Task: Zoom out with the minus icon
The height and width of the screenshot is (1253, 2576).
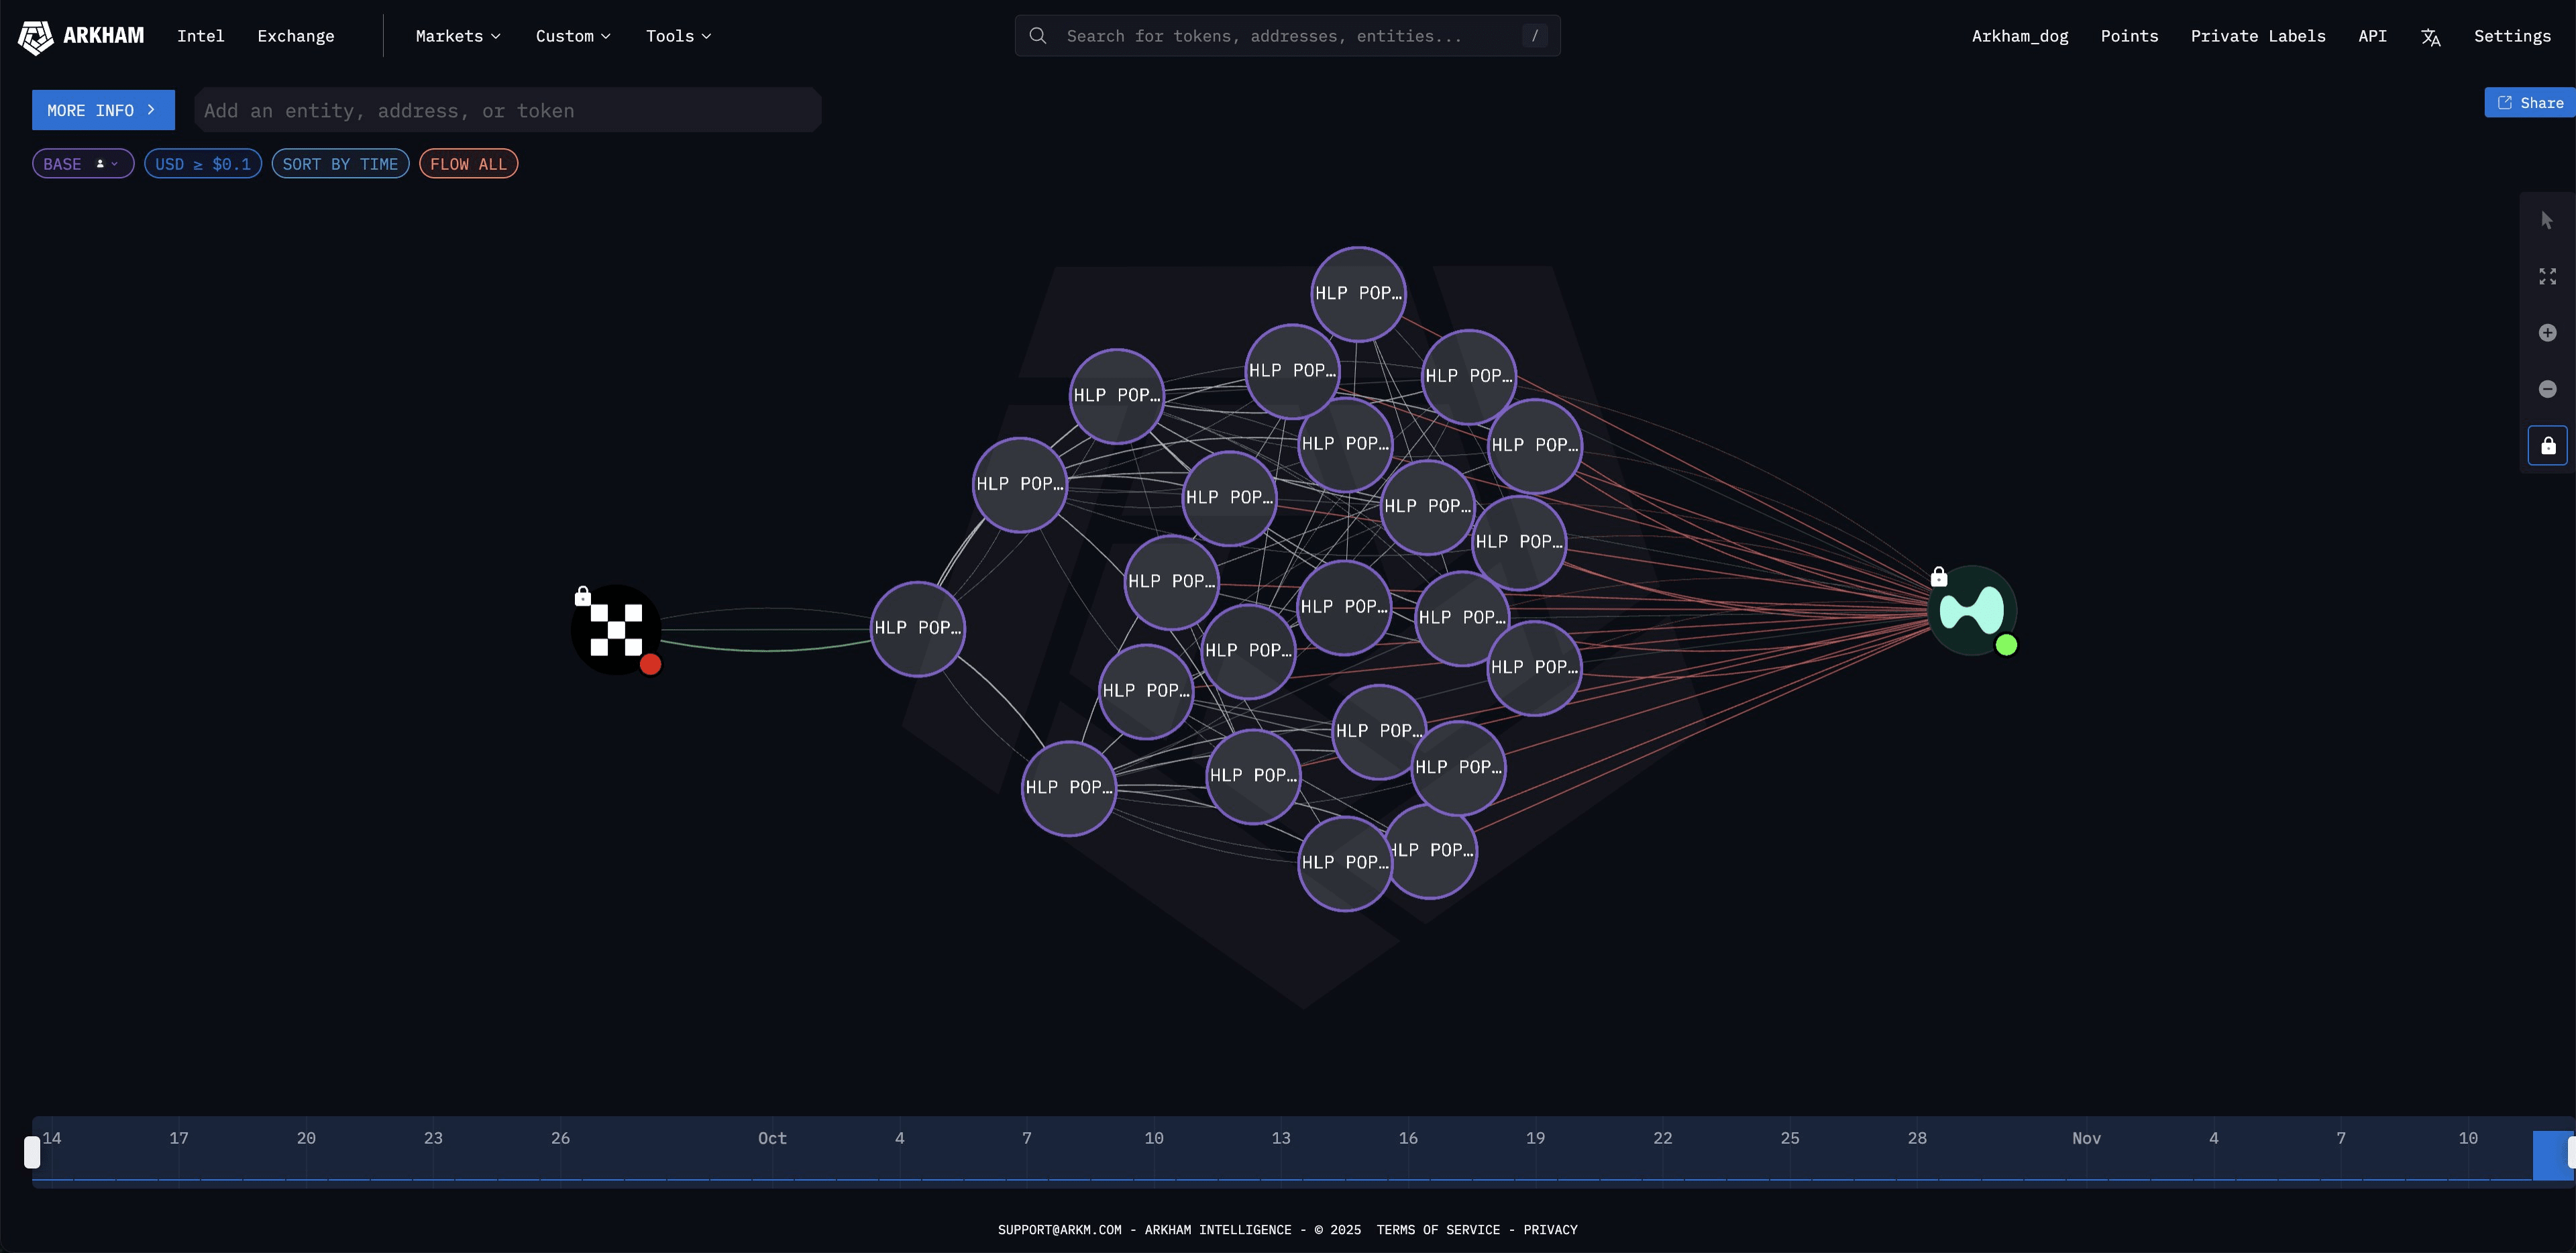Action: [2547, 389]
